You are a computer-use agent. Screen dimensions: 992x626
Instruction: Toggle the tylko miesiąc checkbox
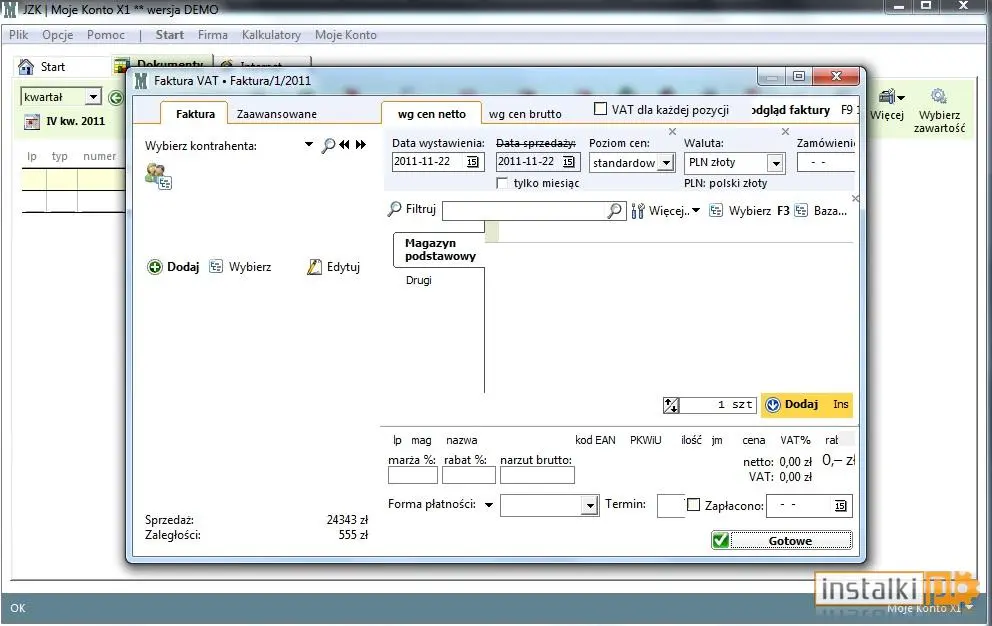(502, 183)
